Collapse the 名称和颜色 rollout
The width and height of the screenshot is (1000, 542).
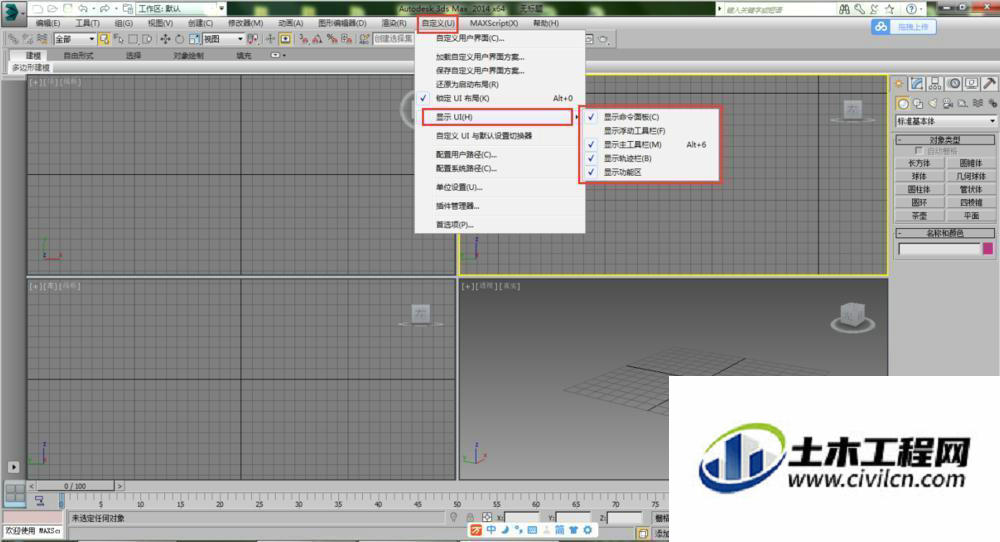945,233
